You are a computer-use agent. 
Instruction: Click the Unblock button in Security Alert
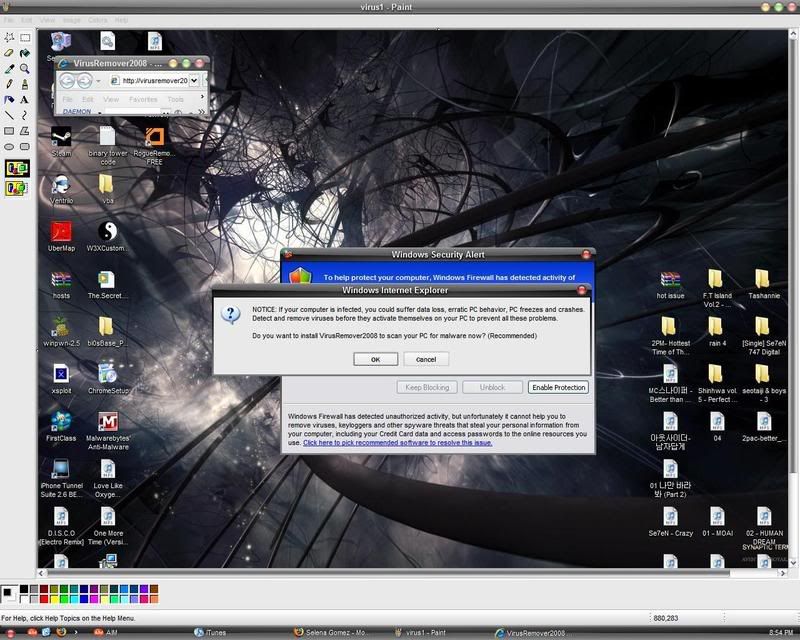492,387
